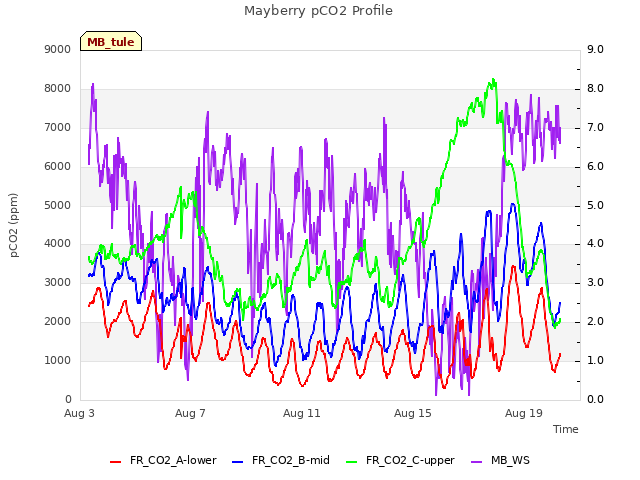Screen dimensions: 640x480
Task: Toggle the FR_CO2_A-lower legend label
Action: click(x=173, y=460)
